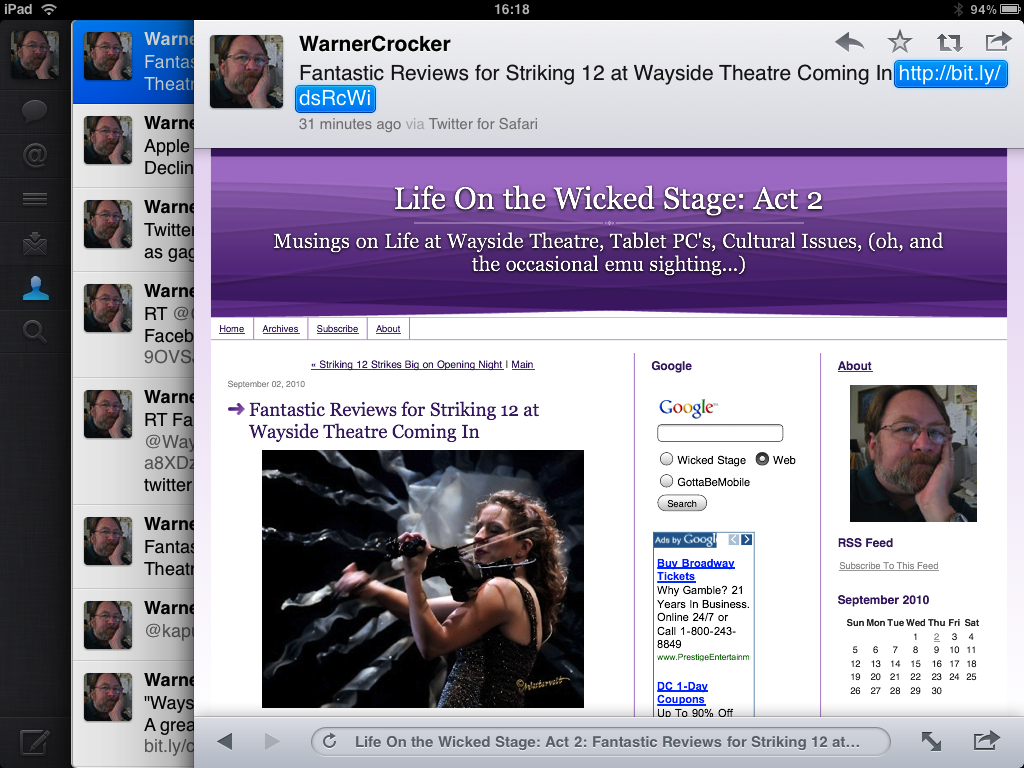Open the article title 'Fantastic Reviews for Striking 12'
The height and width of the screenshot is (768, 1024).
coord(394,421)
